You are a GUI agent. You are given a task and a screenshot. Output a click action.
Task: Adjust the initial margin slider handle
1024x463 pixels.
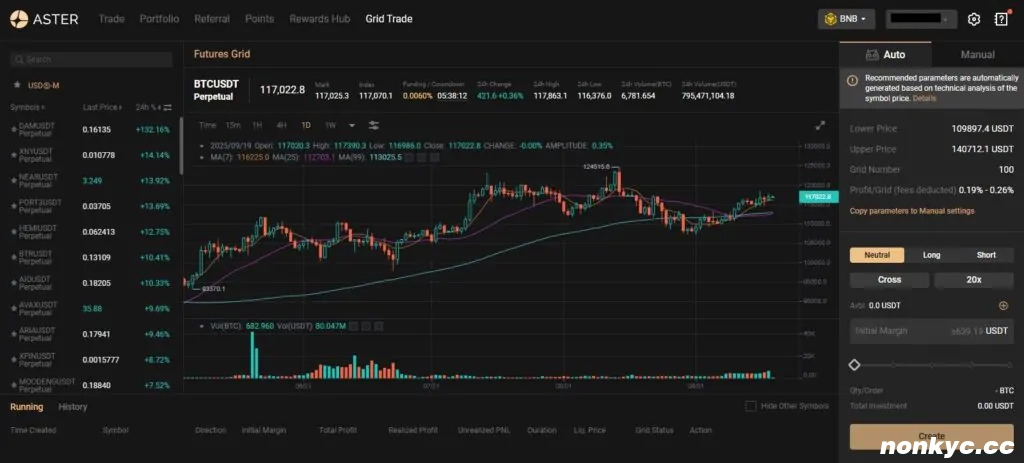click(x=854, y=365)
